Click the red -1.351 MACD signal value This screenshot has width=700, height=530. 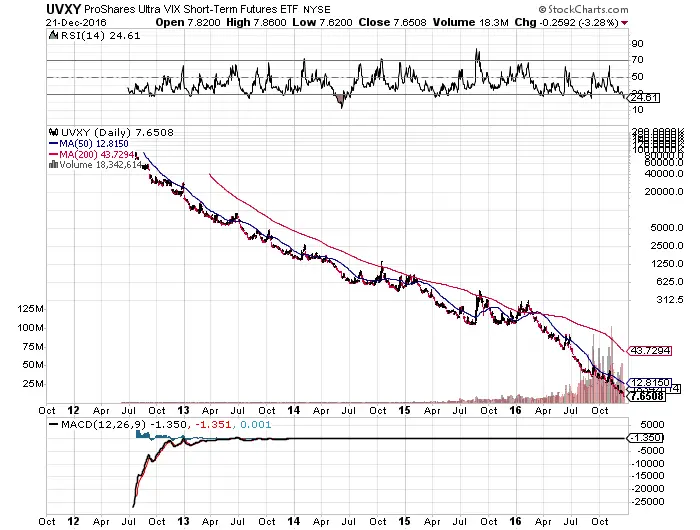[x=213, y=424]
